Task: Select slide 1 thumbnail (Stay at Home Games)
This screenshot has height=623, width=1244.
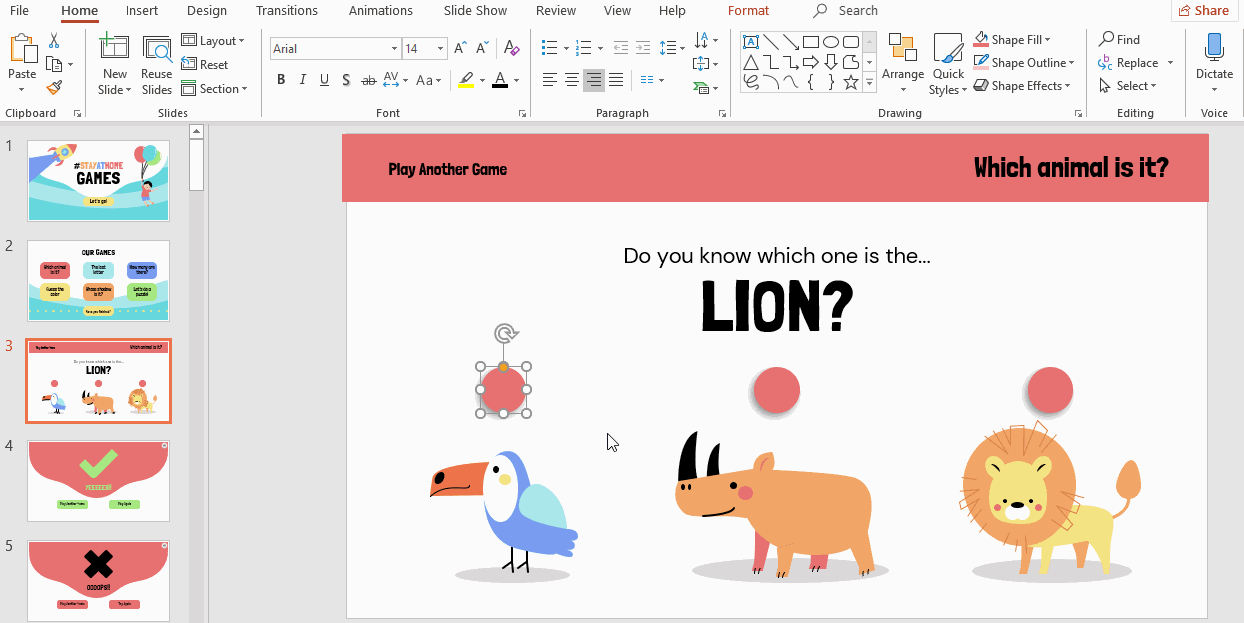Action: click(98, 180)
